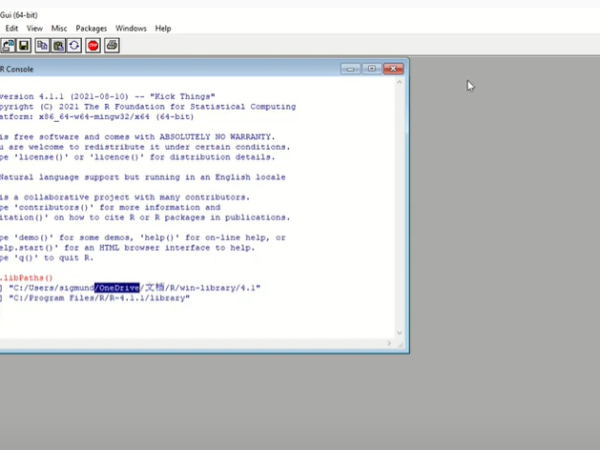Click the Print icon in the toolbar
This screenshot has height=450, width=600.
click(112, 45)
